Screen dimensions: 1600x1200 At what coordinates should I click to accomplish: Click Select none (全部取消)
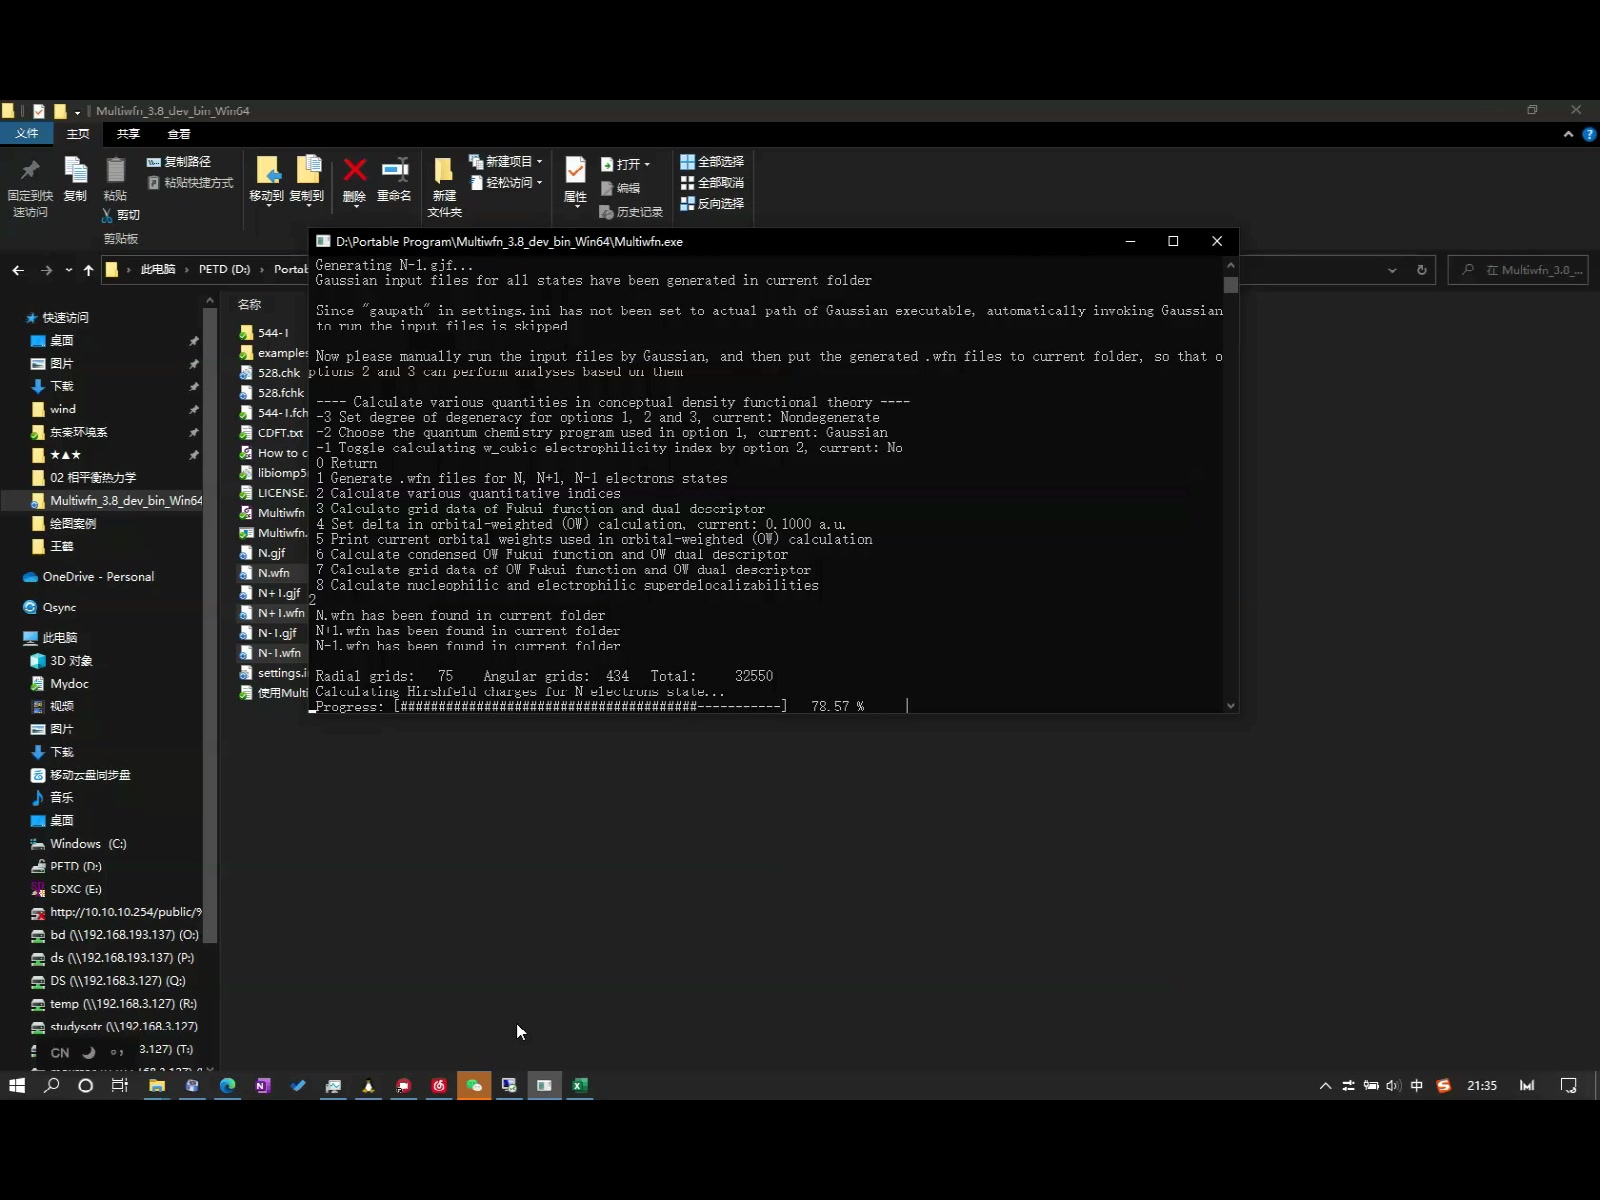pos(712,183)
